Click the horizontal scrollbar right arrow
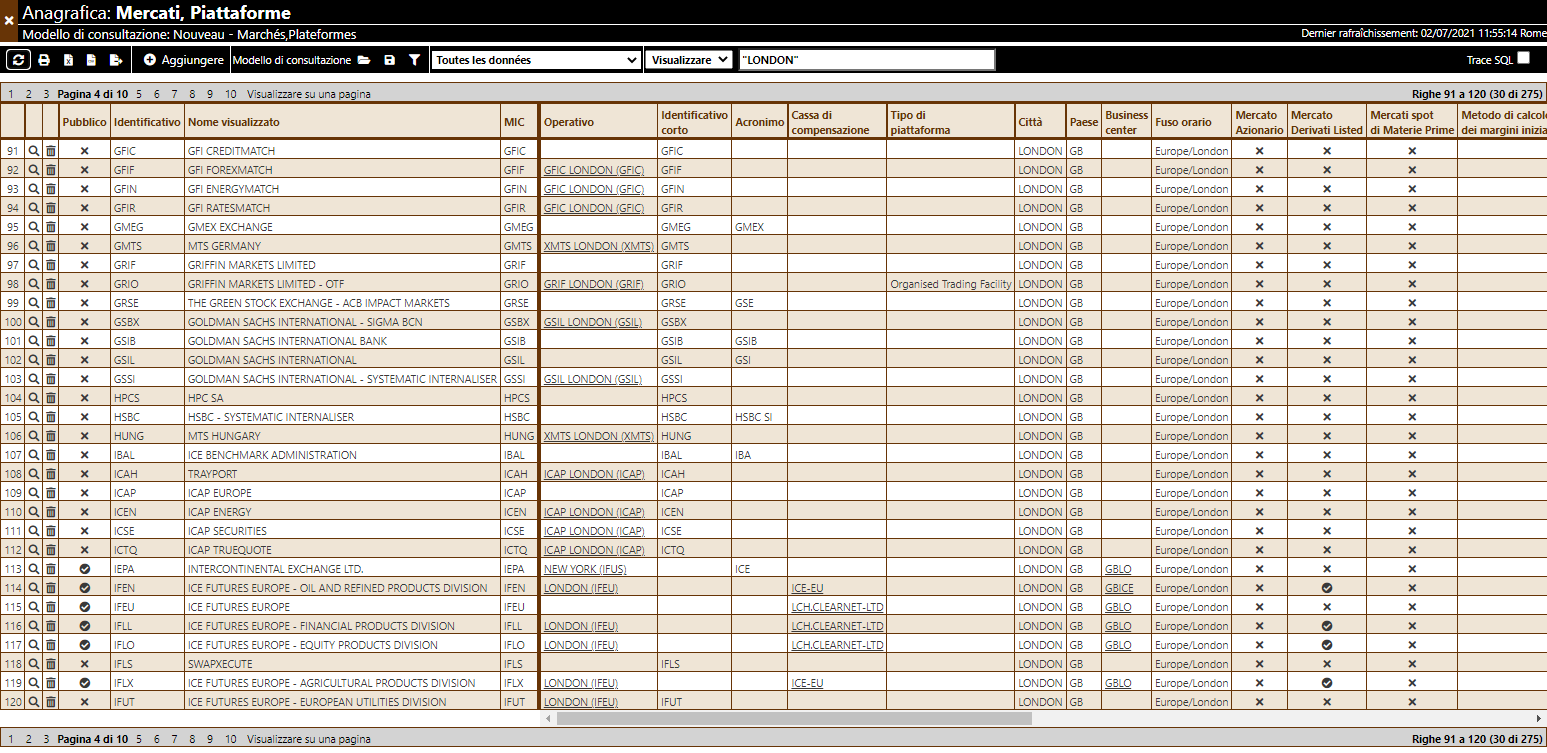 (x=1539, y=718)
